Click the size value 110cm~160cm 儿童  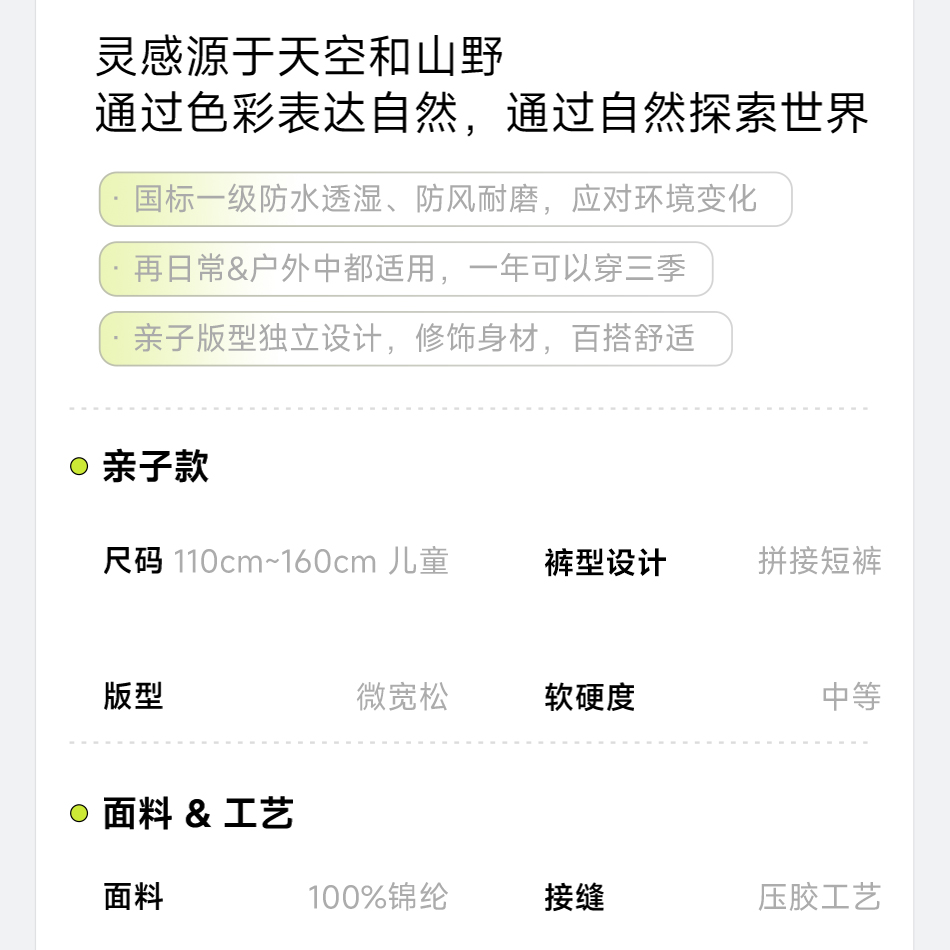311,561
